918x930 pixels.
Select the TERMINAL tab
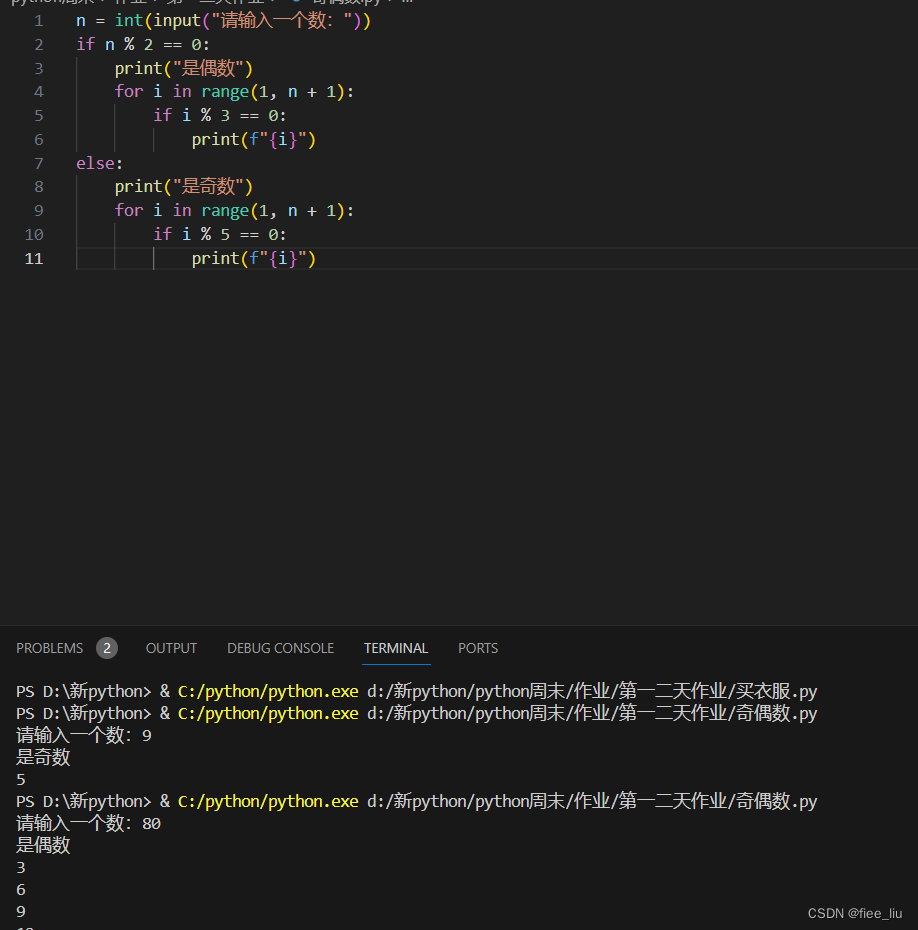pos(396,648)
